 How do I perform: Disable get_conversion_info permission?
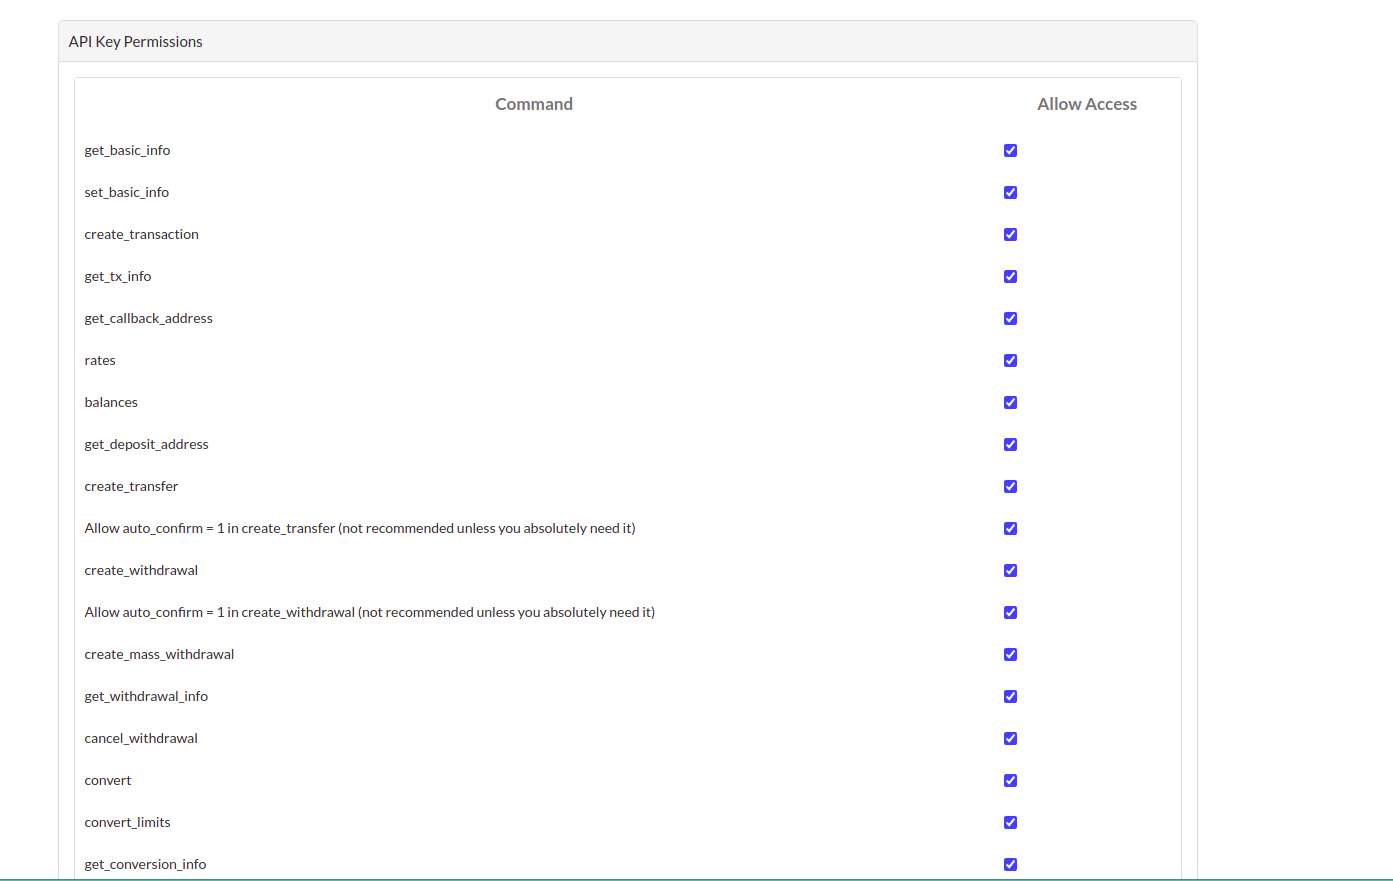point(1010,865)
